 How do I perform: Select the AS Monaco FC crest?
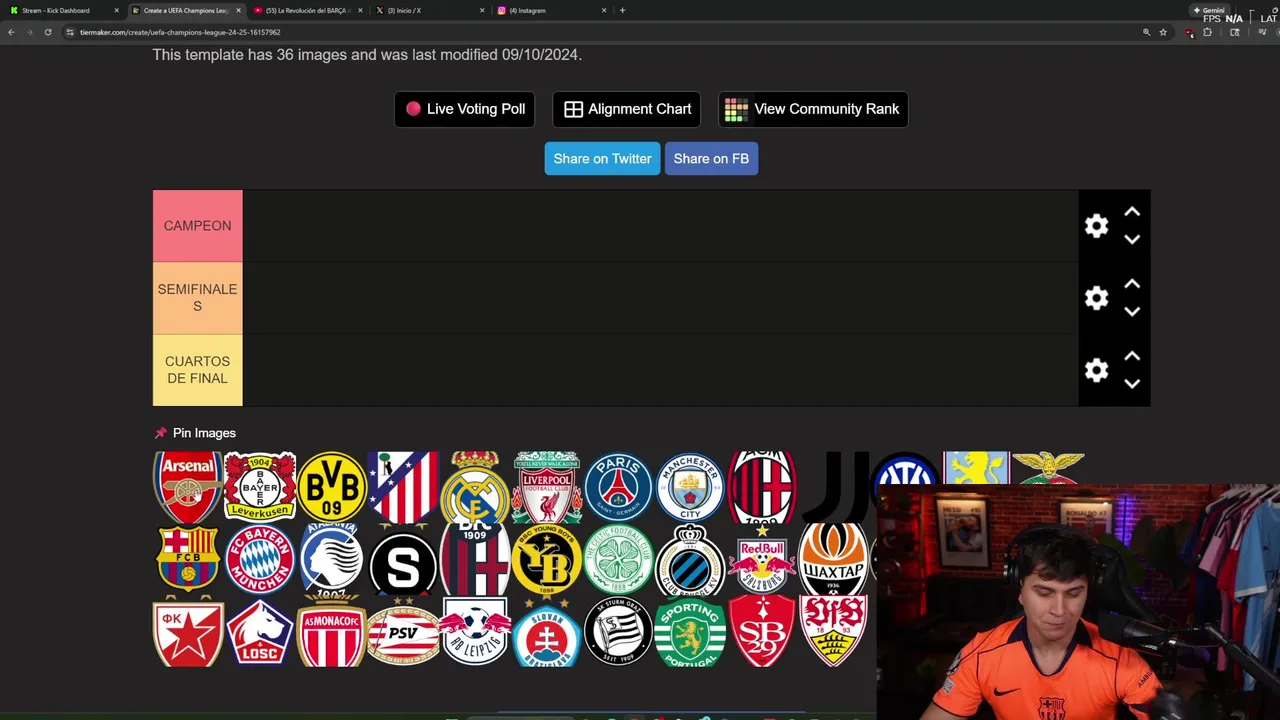(x=332, y=631)
